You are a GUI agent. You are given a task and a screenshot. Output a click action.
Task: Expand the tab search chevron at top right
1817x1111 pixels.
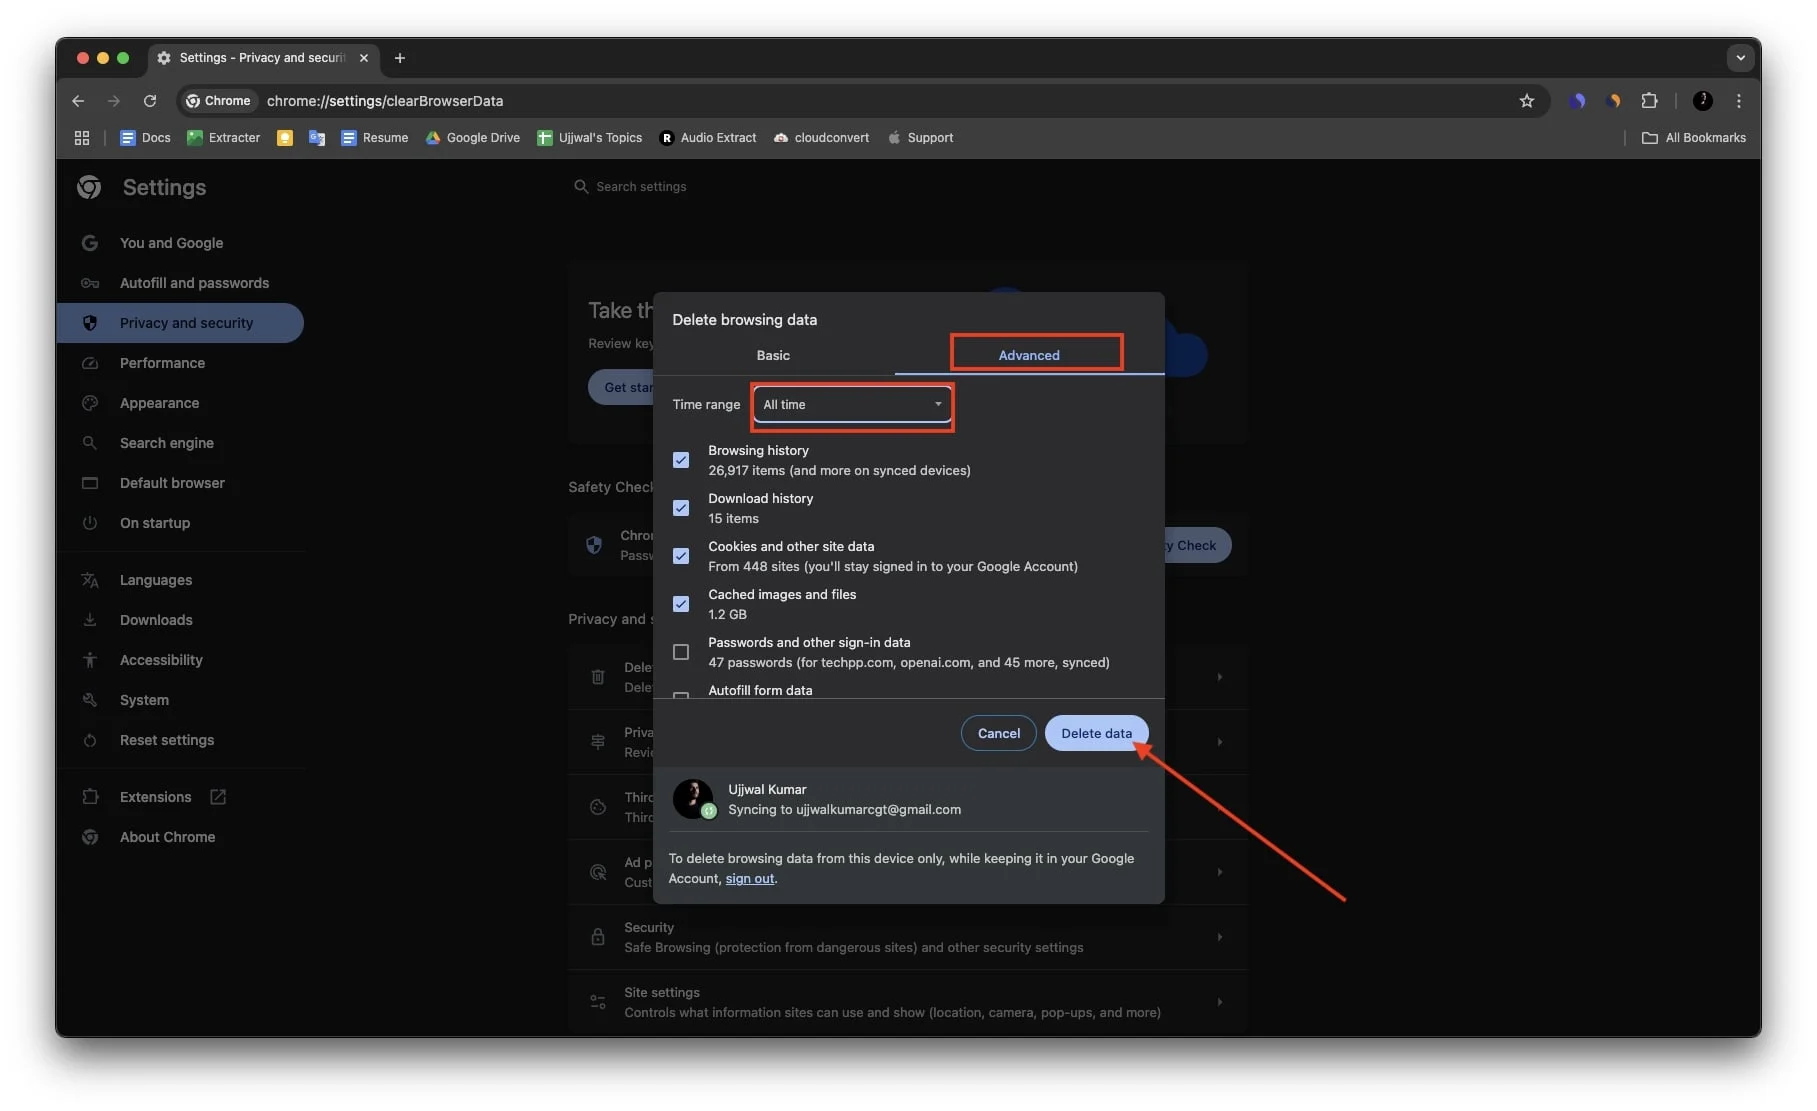1740,58
